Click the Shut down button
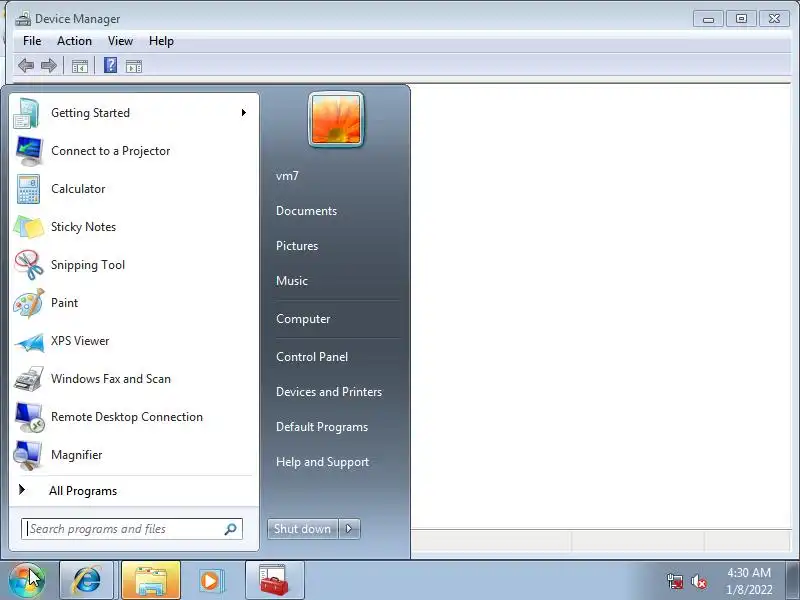The width and height of the screenshot is (800, 600). (303, 529)
